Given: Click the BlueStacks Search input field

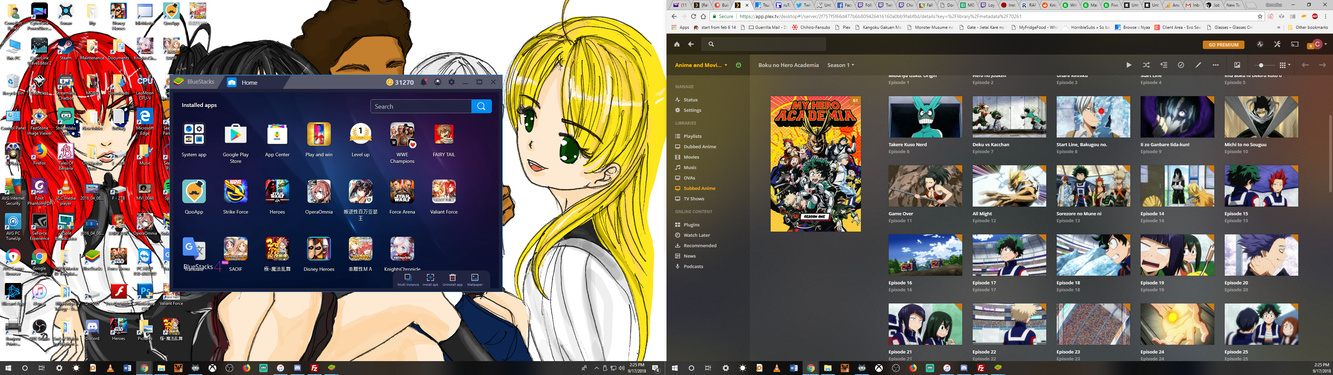Looking at the screenshot, I should [421, 106].
